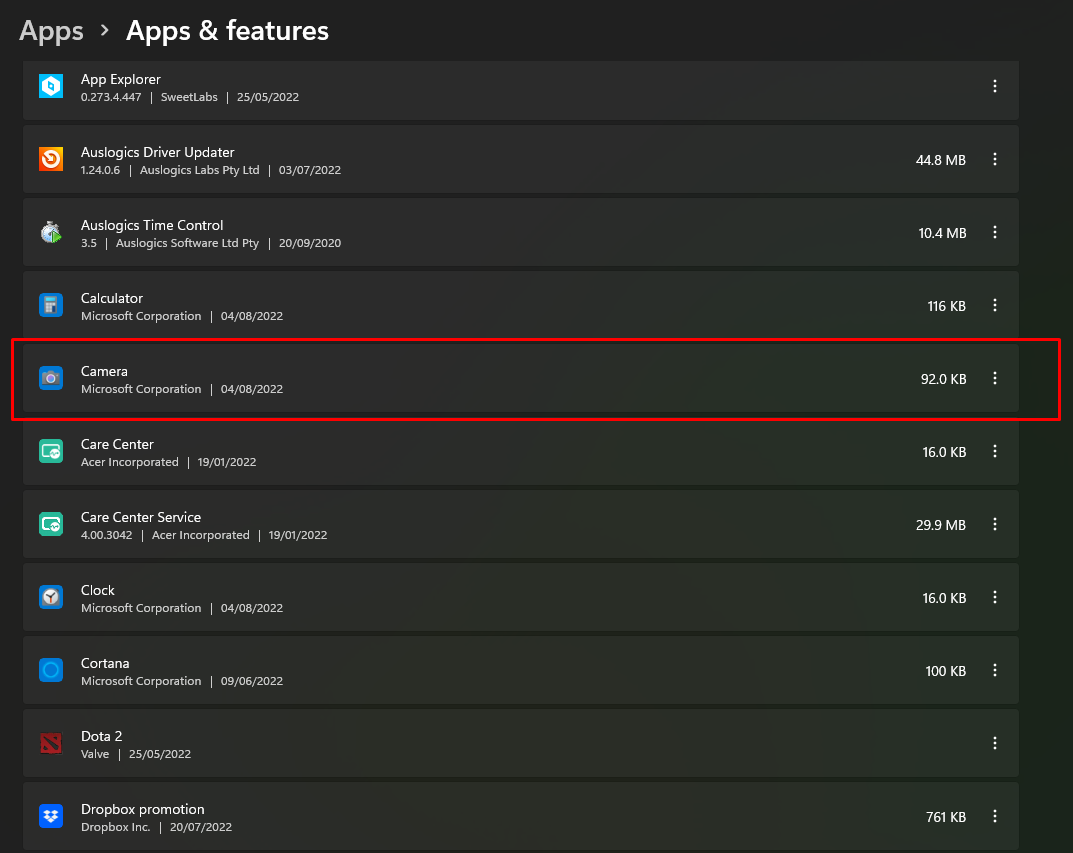The image size is (1073, 853).
Task: Select the App Explorer name
Action: (x=120, y=79)
